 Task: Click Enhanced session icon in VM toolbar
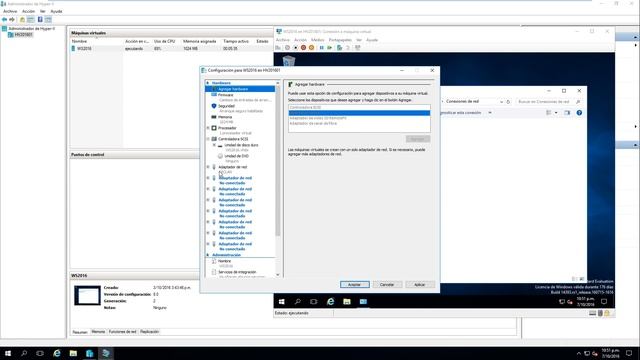358,48
